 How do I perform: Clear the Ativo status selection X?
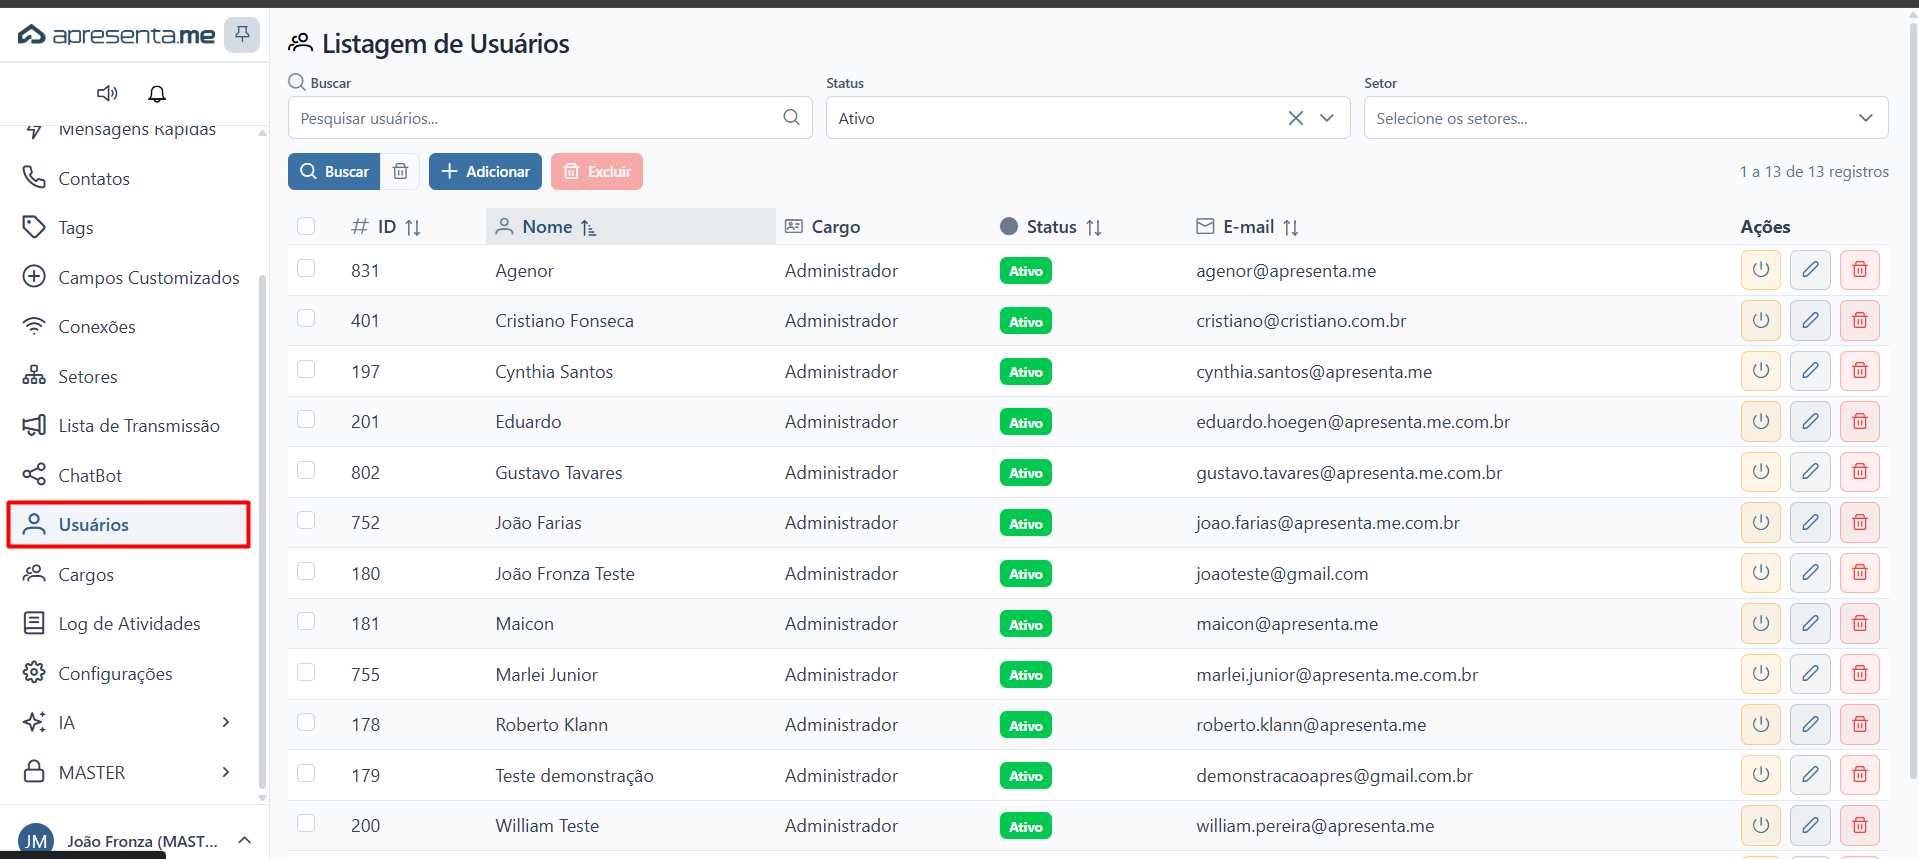(x=1295, y=118)
